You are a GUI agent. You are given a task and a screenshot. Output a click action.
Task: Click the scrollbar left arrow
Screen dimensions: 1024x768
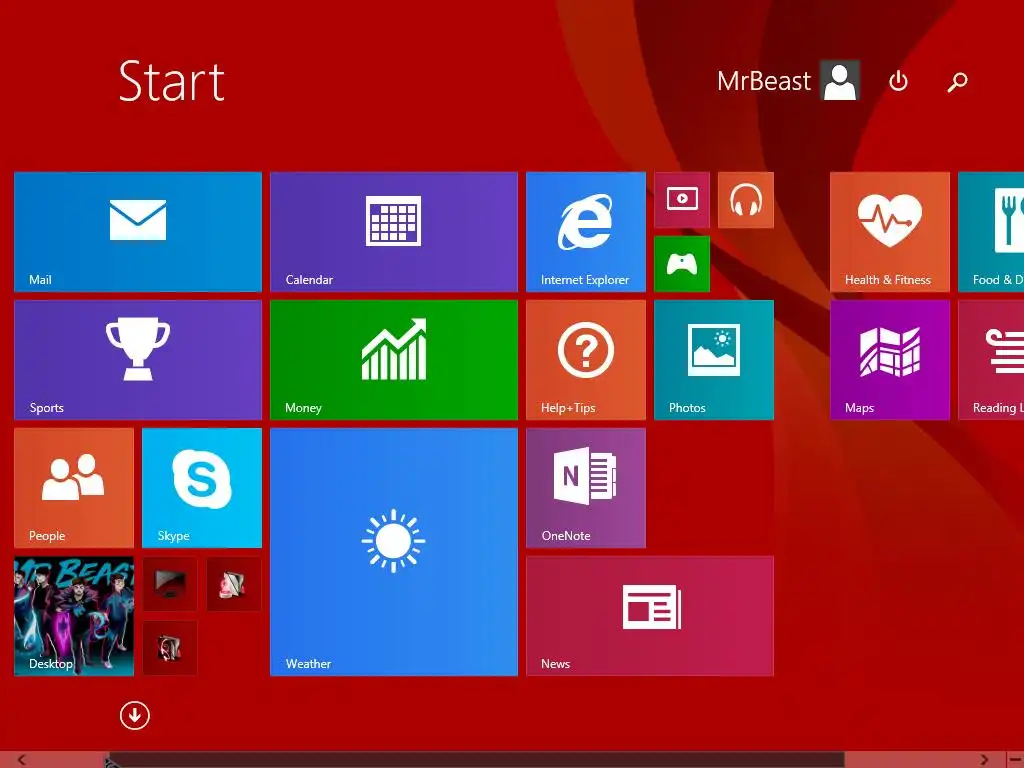[21, 760]
